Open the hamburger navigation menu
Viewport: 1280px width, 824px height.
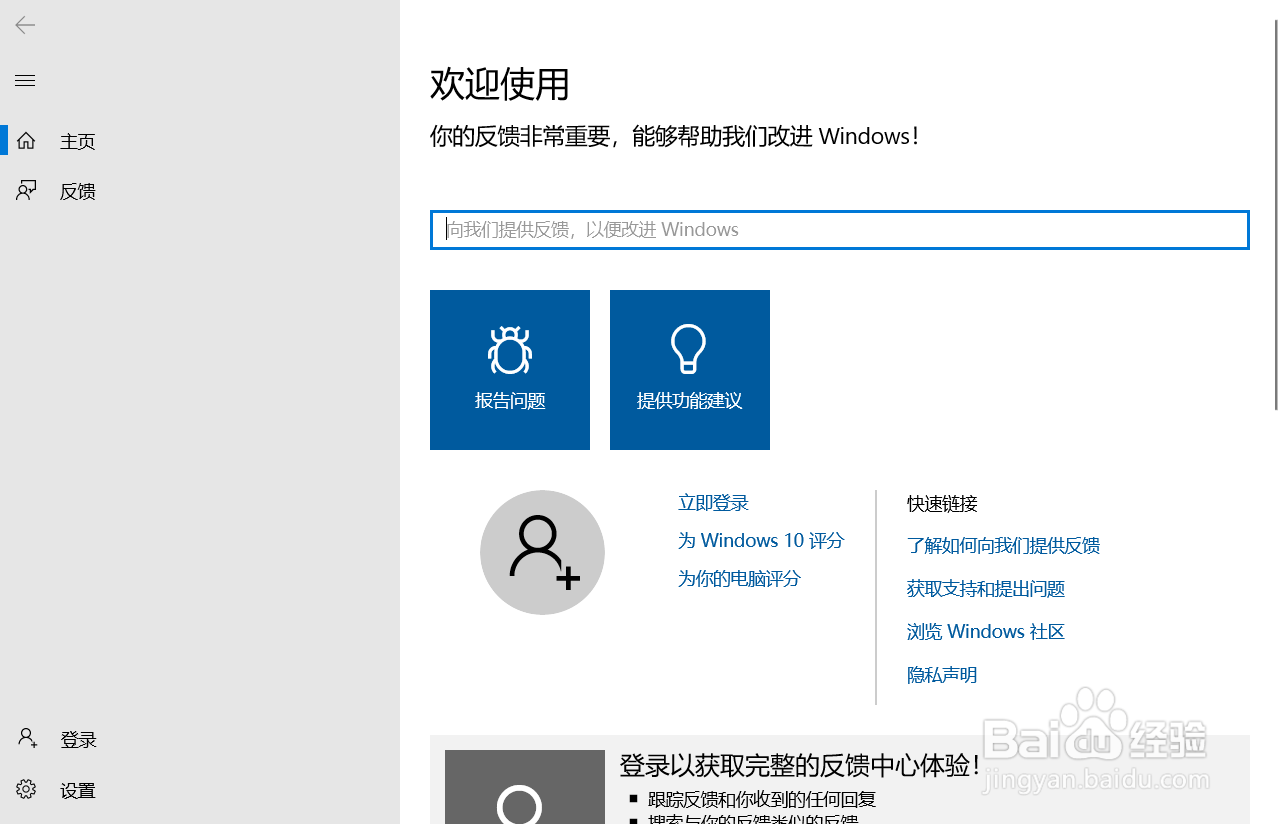(x=25, y=81)
